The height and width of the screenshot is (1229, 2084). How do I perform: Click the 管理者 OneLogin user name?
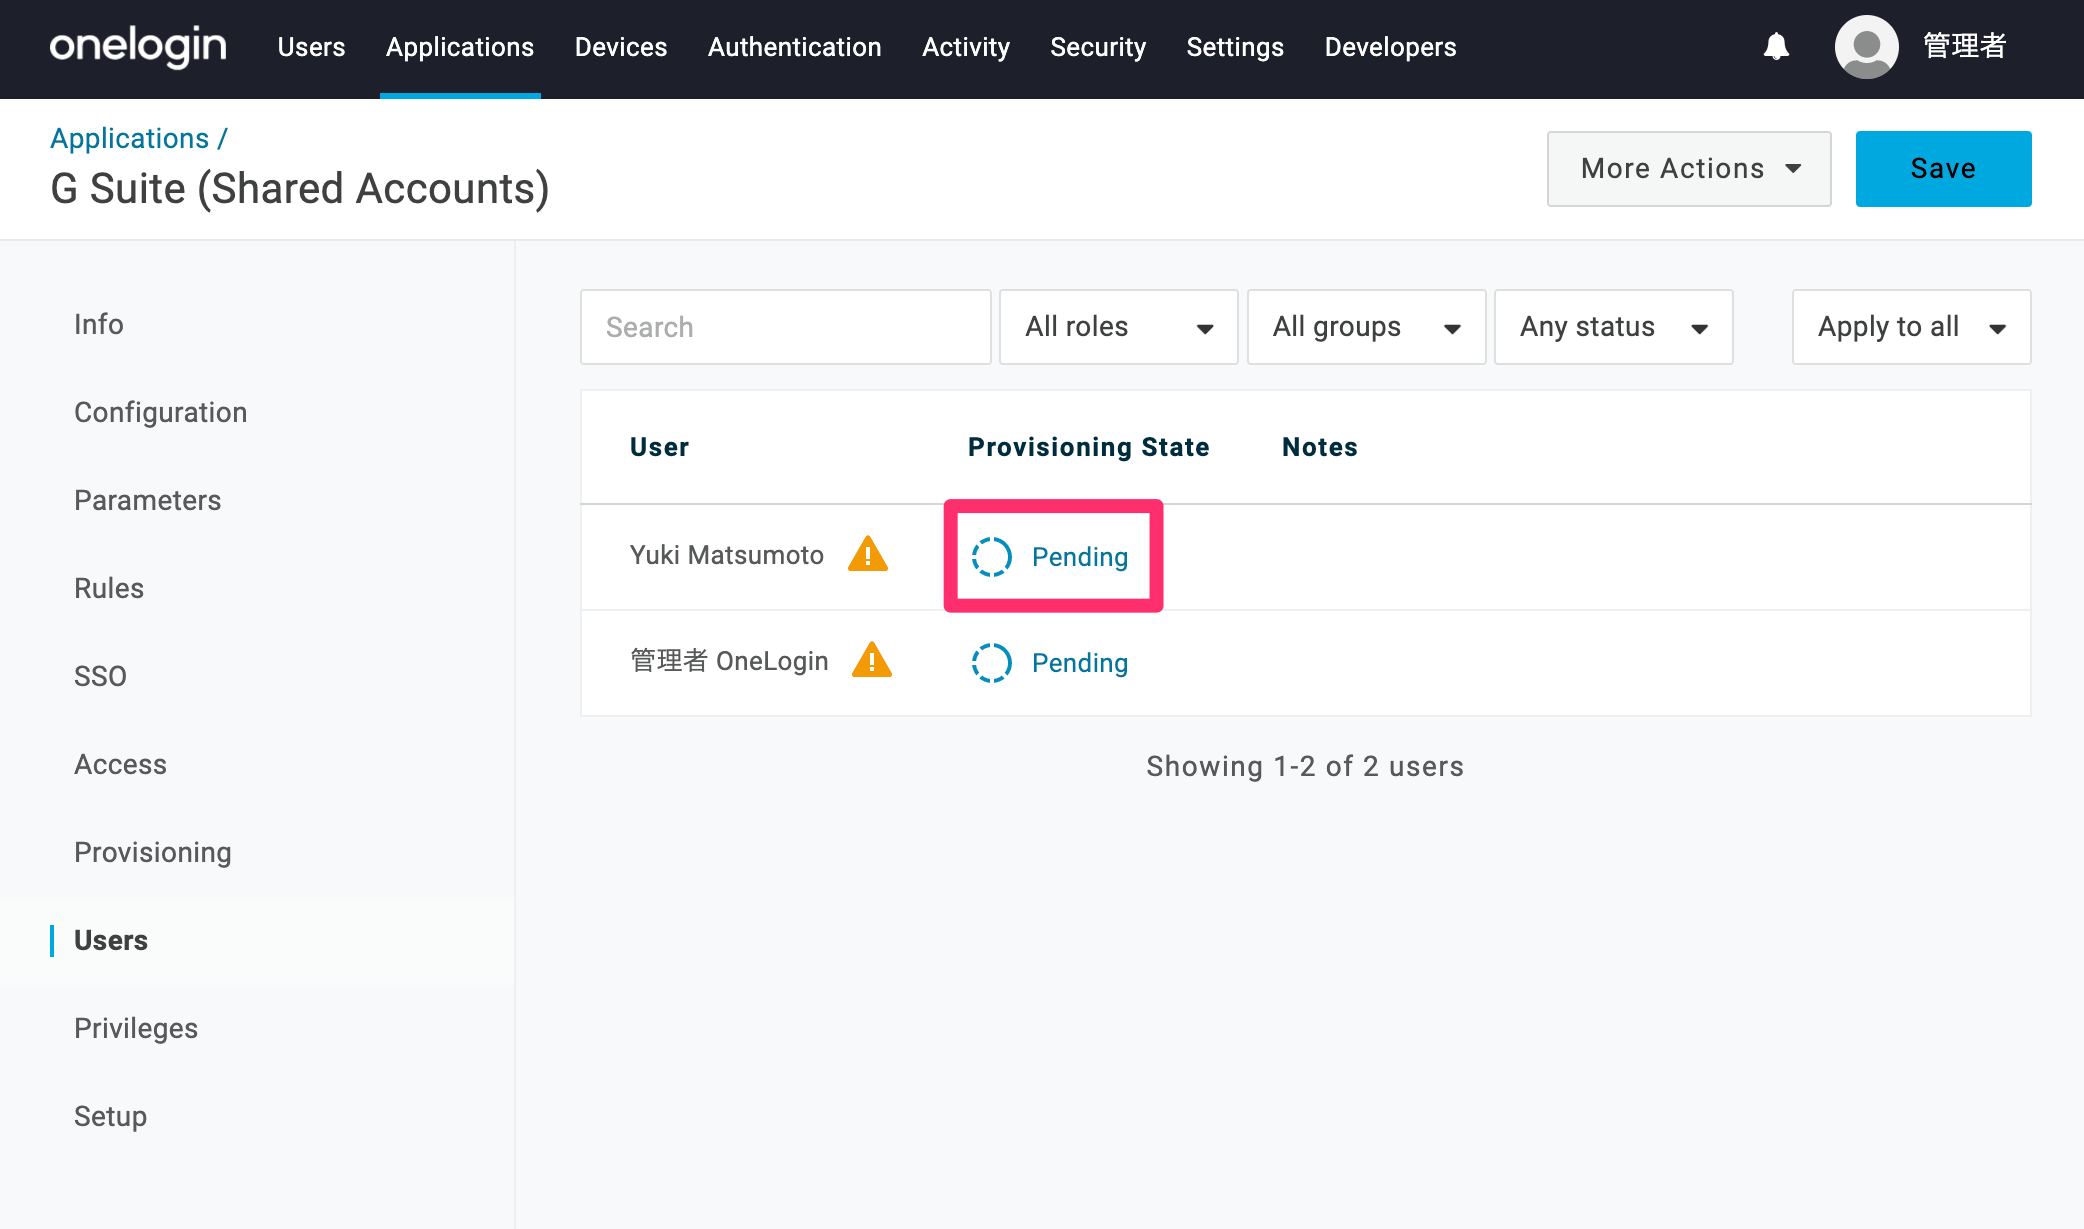pos(729,661)
